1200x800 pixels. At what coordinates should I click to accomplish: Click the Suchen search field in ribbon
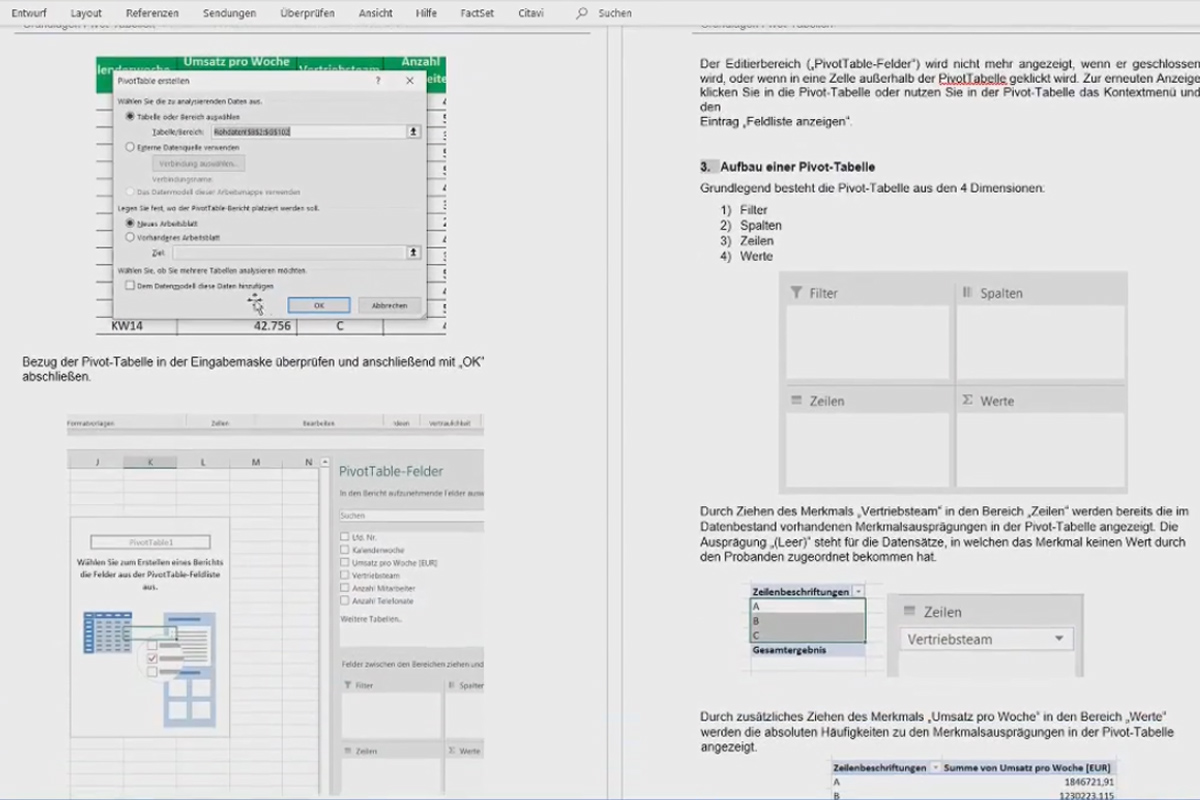pos(614,13)
